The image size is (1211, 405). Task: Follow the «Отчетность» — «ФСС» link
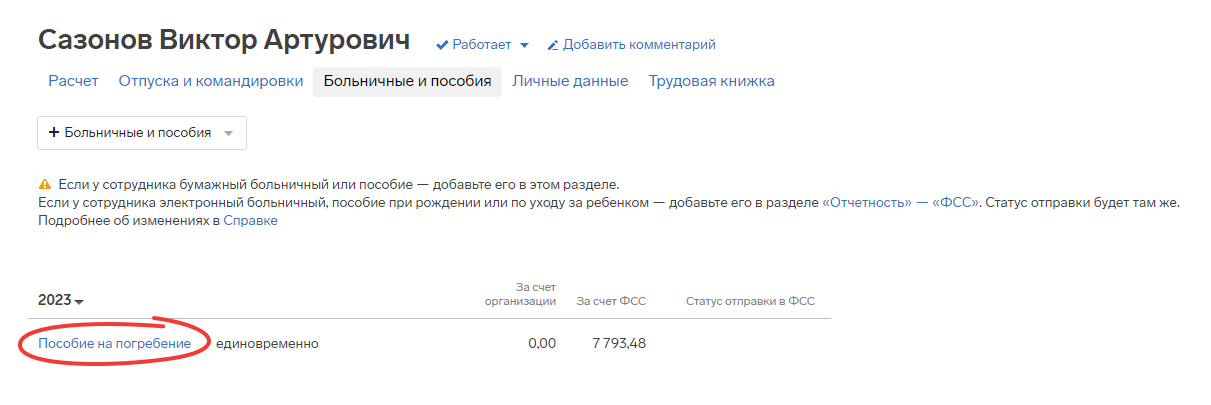click(900, 203)
